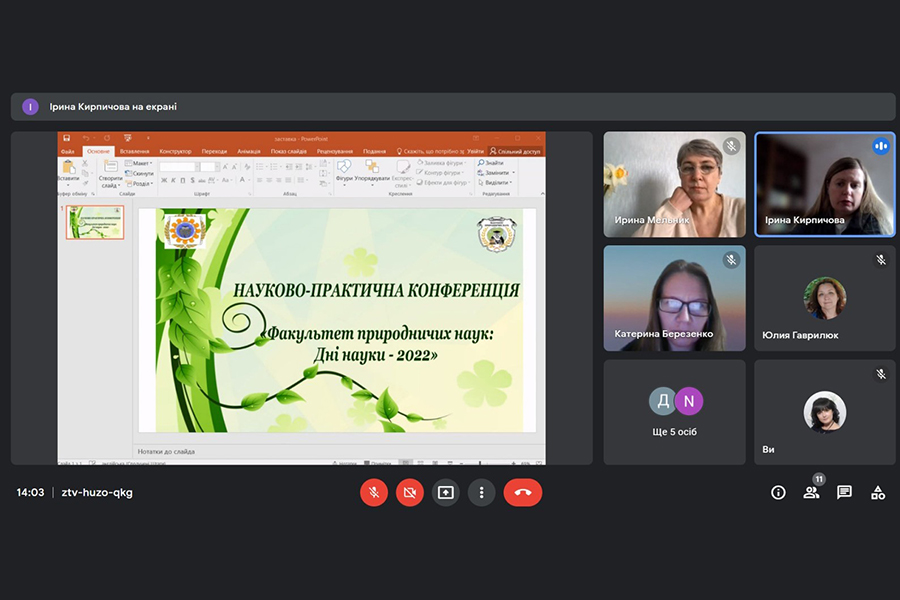This screenshot has height=600, width=900.
Task: Click the Save icon in PowerPoint title bar
Action: (x=67, y=138)
